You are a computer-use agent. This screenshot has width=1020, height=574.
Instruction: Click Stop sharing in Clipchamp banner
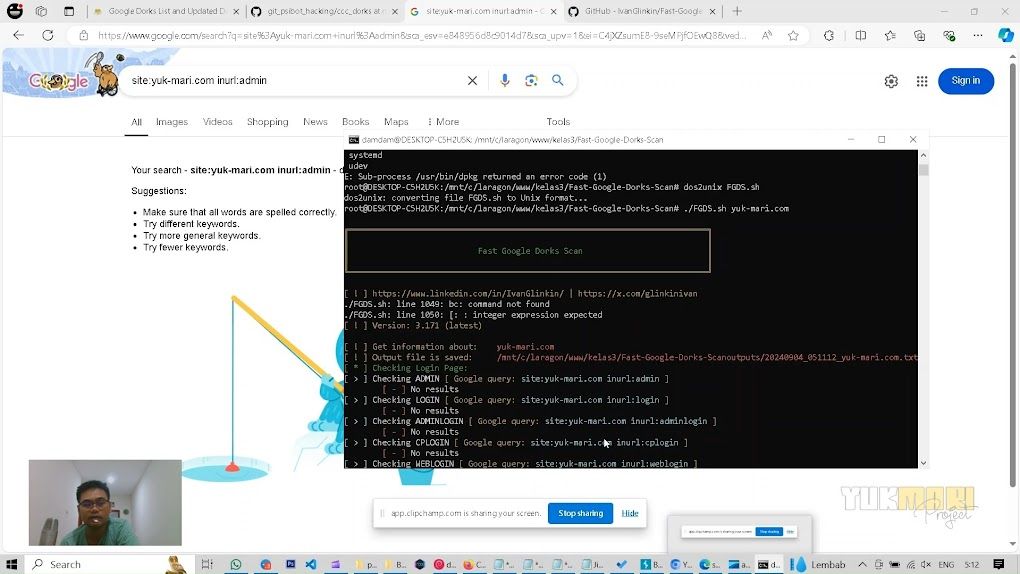pos(580,513)
